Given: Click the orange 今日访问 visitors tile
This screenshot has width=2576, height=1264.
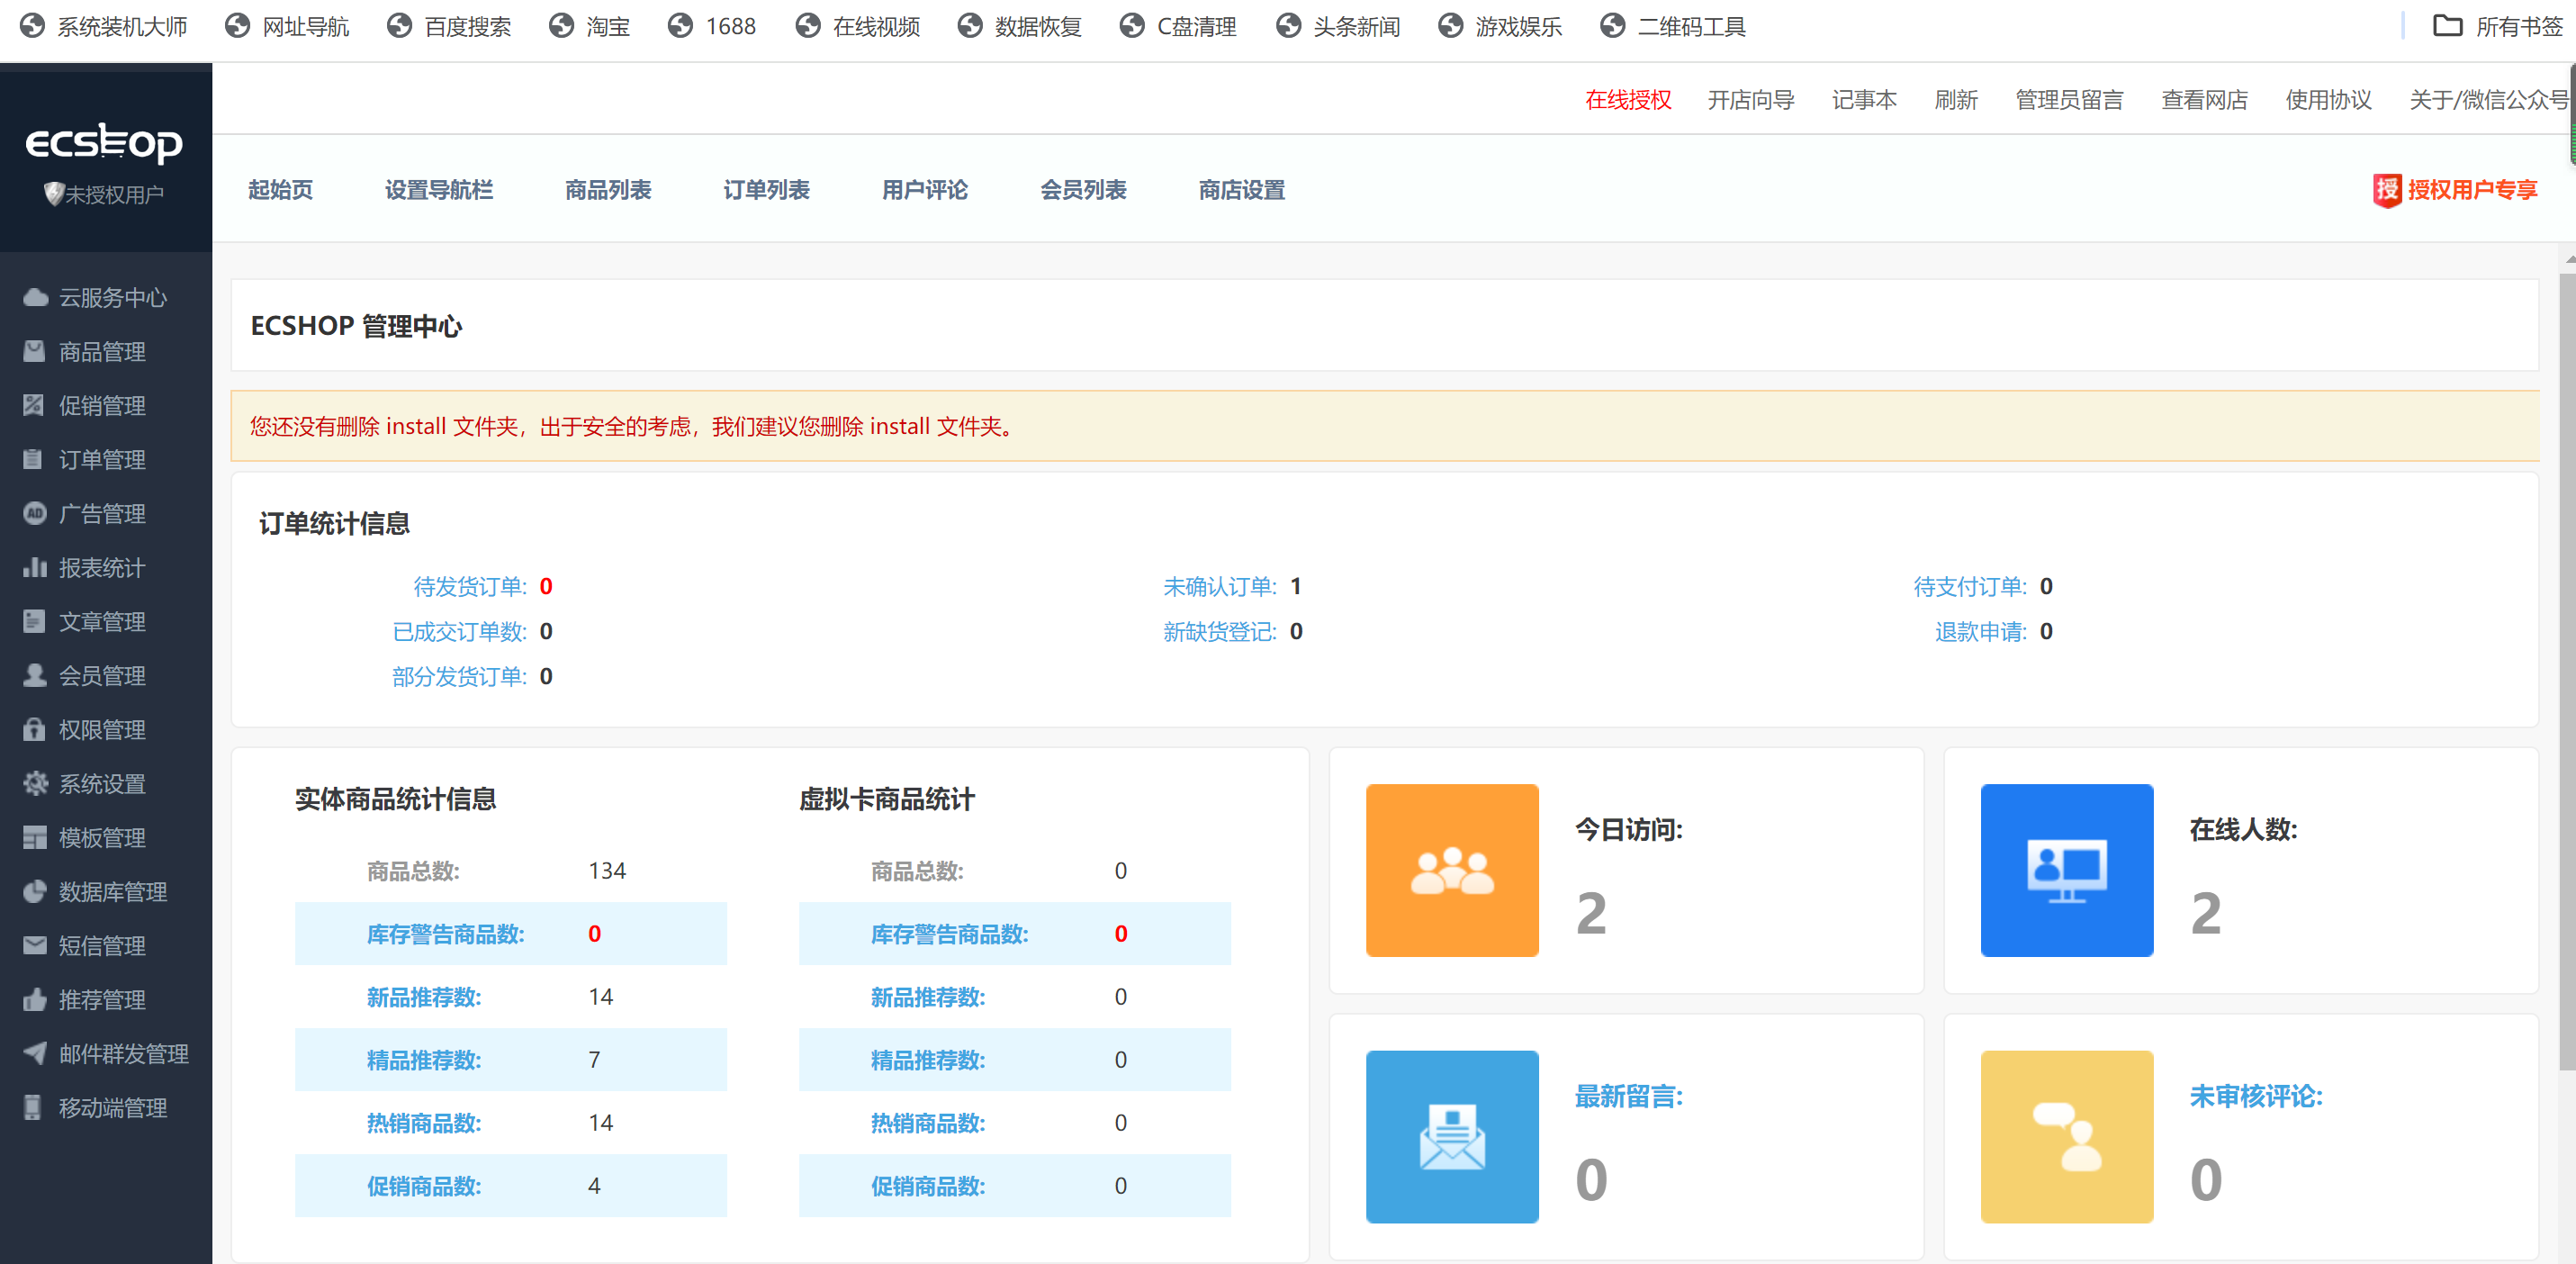Looking at the screenshot, I should [x=1452, y=870].
